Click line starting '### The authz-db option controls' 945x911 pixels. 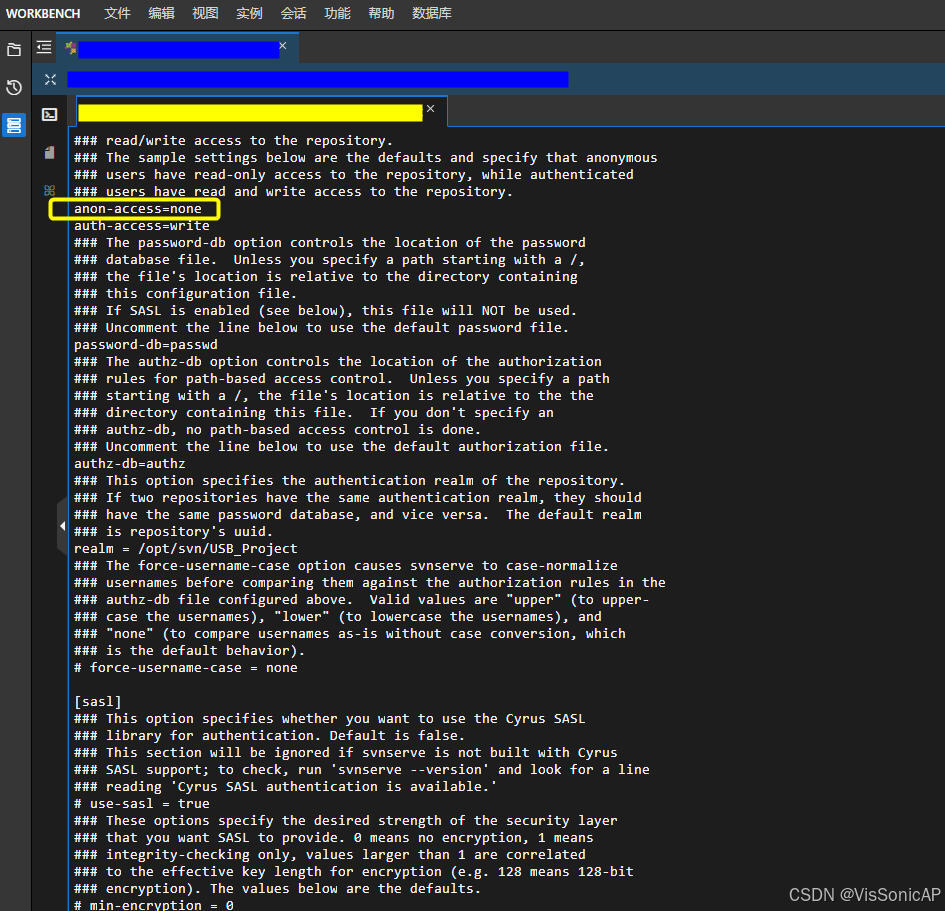coord(338,362)
